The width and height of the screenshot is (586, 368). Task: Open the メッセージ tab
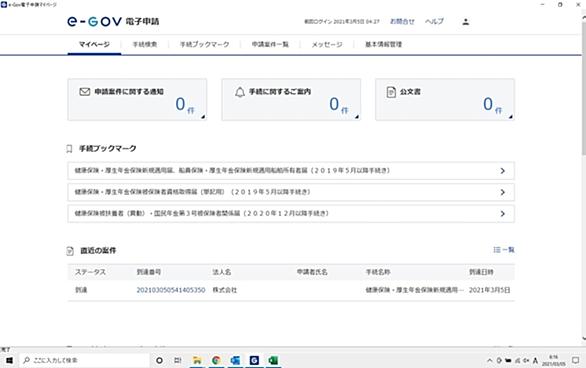tap(327, 44)
